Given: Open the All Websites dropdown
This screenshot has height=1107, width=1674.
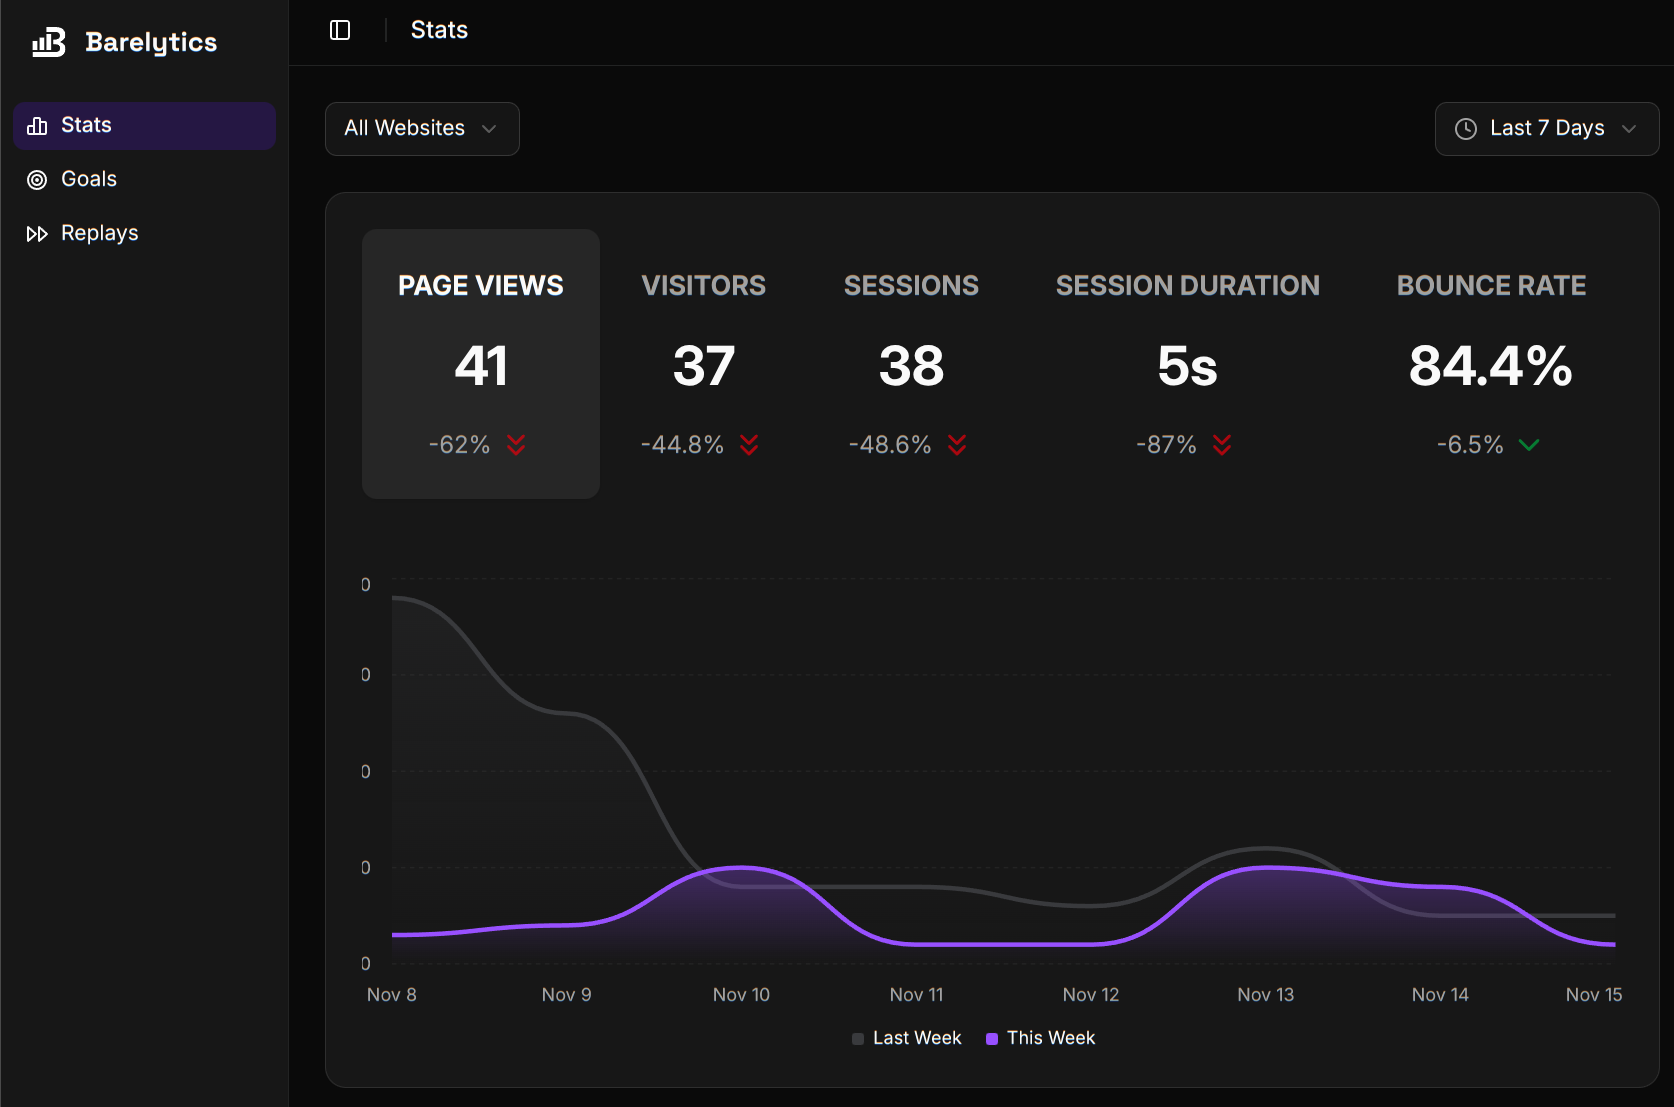Looking at the screenshot, I should tap(421, 129).
